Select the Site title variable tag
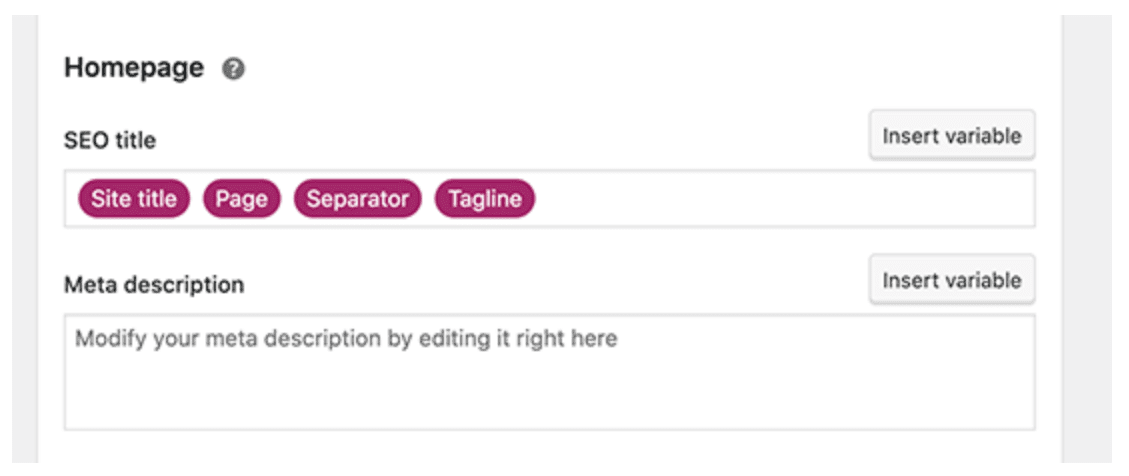Viewport: 1129px width, 476px height. point(134,199)
